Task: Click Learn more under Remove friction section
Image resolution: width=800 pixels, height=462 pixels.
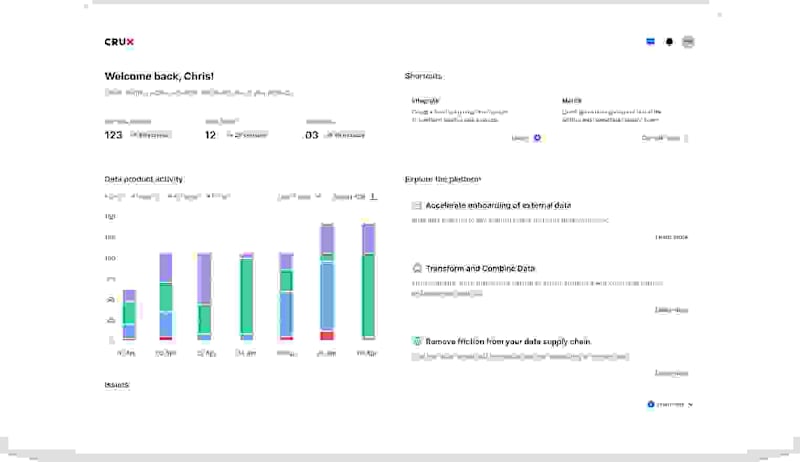Action: [671, 373]
